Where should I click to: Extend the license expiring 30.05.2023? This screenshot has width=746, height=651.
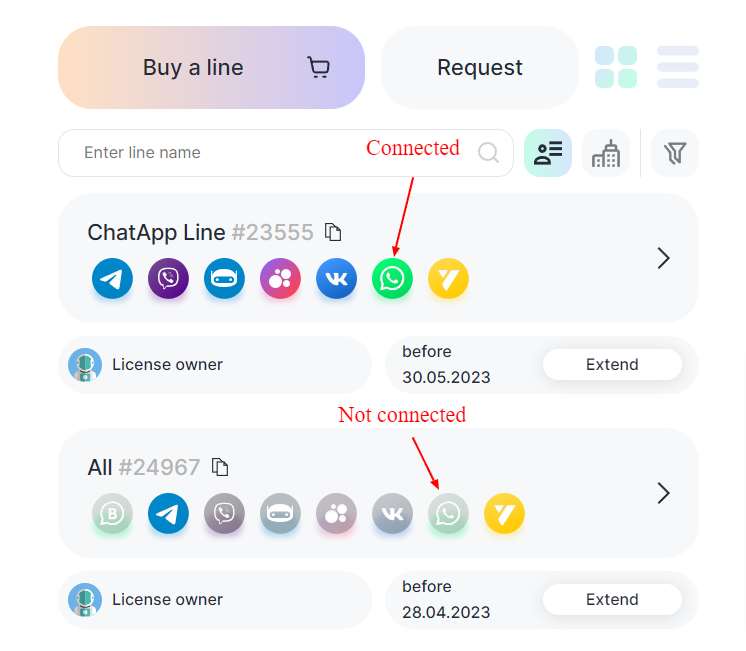pos(612,364)
